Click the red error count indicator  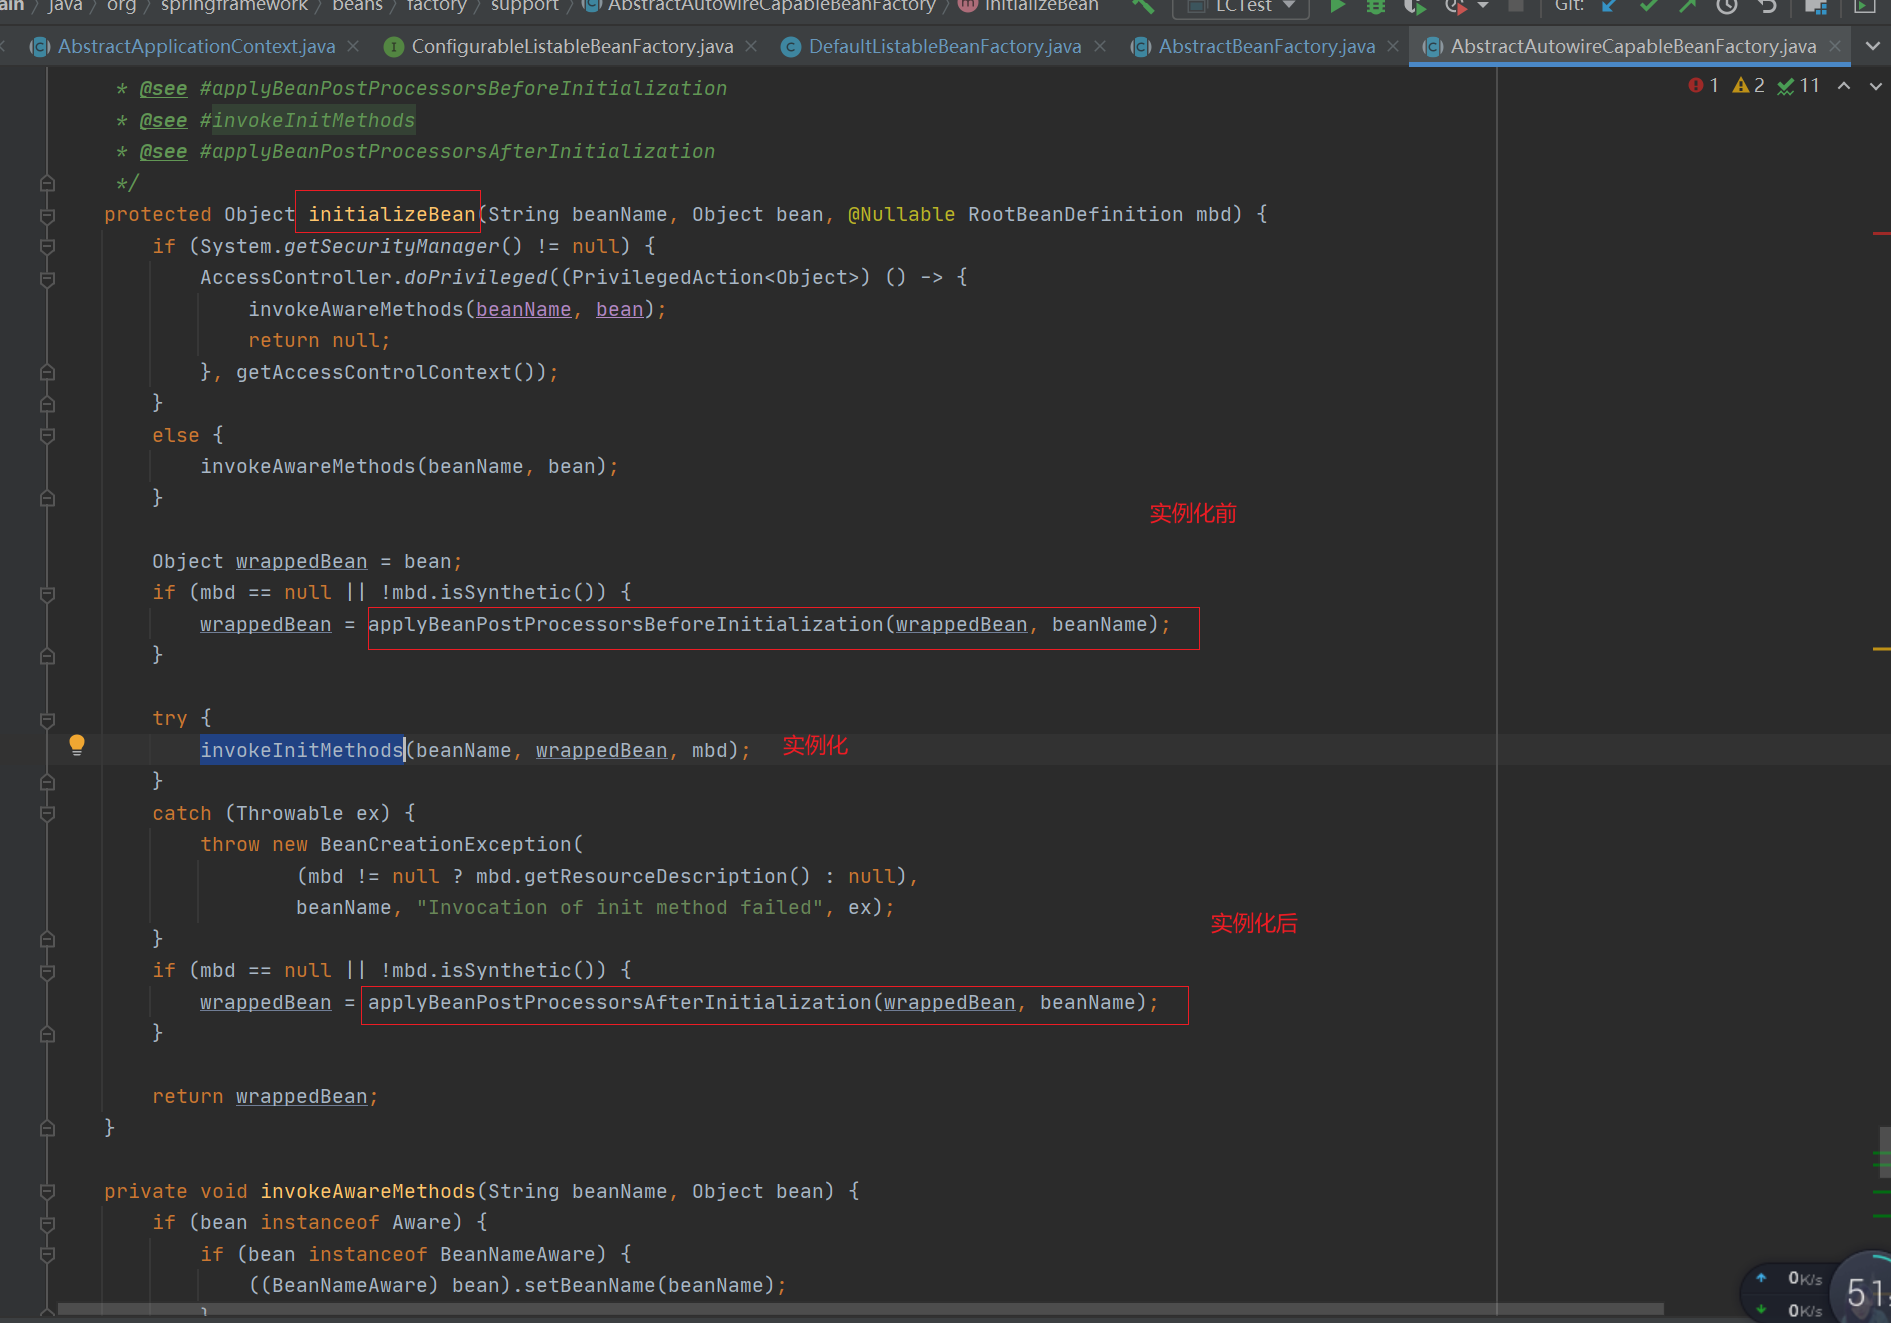[1704, 86]
